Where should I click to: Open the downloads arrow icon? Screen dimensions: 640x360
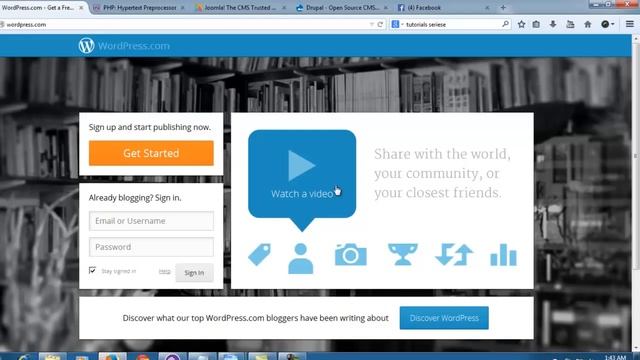pyautogui.click(x=553, y=24)
